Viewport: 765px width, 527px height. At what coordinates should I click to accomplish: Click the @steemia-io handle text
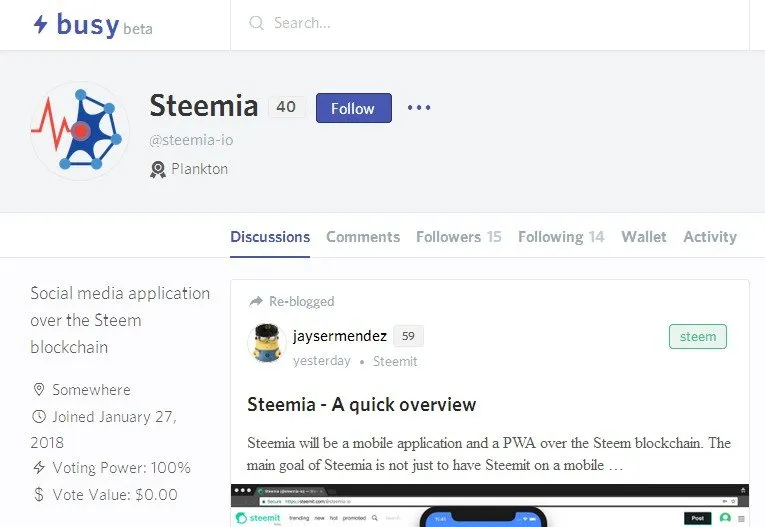[191, 140]
